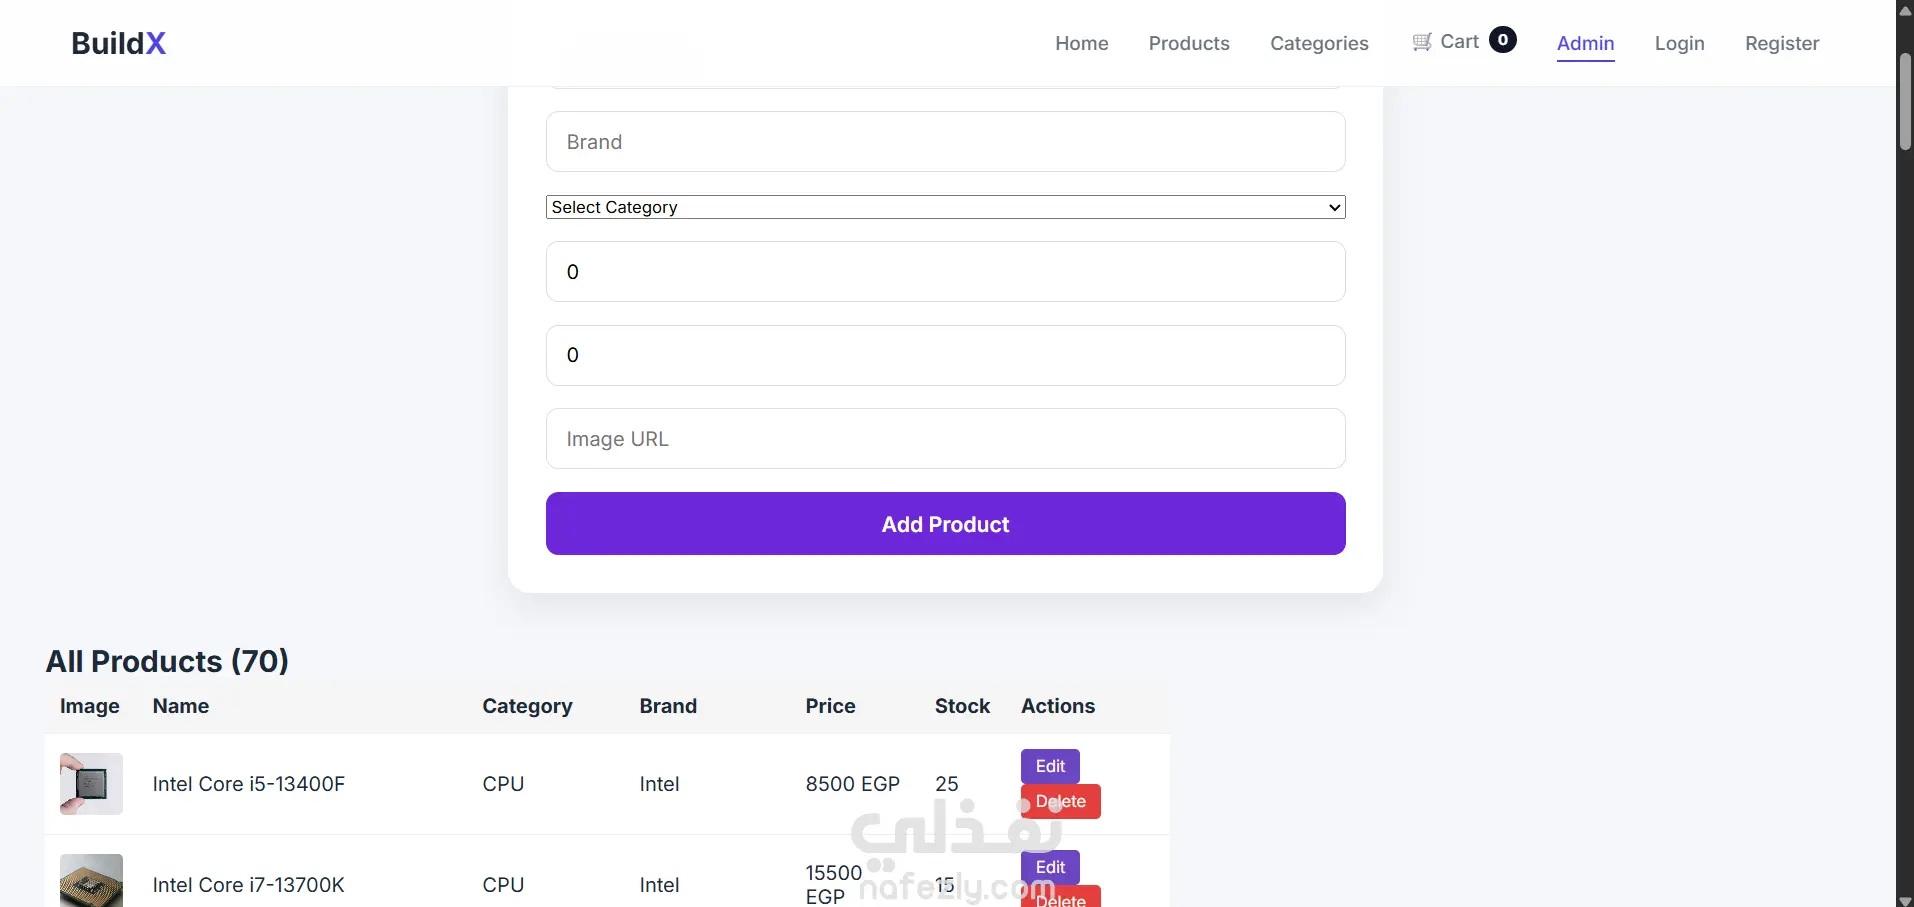Image resolution: width=1914 pixels, height=907 pixels.
Task: Click Intel Core i5-13400F product thumbnail
Action: (91, 784)
